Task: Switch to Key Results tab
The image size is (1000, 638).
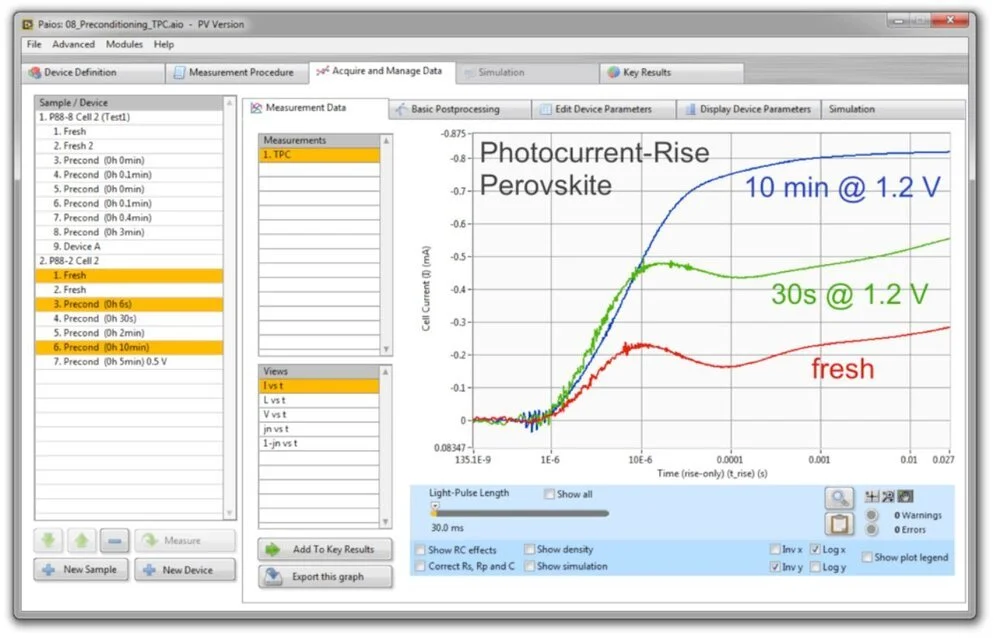Action: [672, 73]
